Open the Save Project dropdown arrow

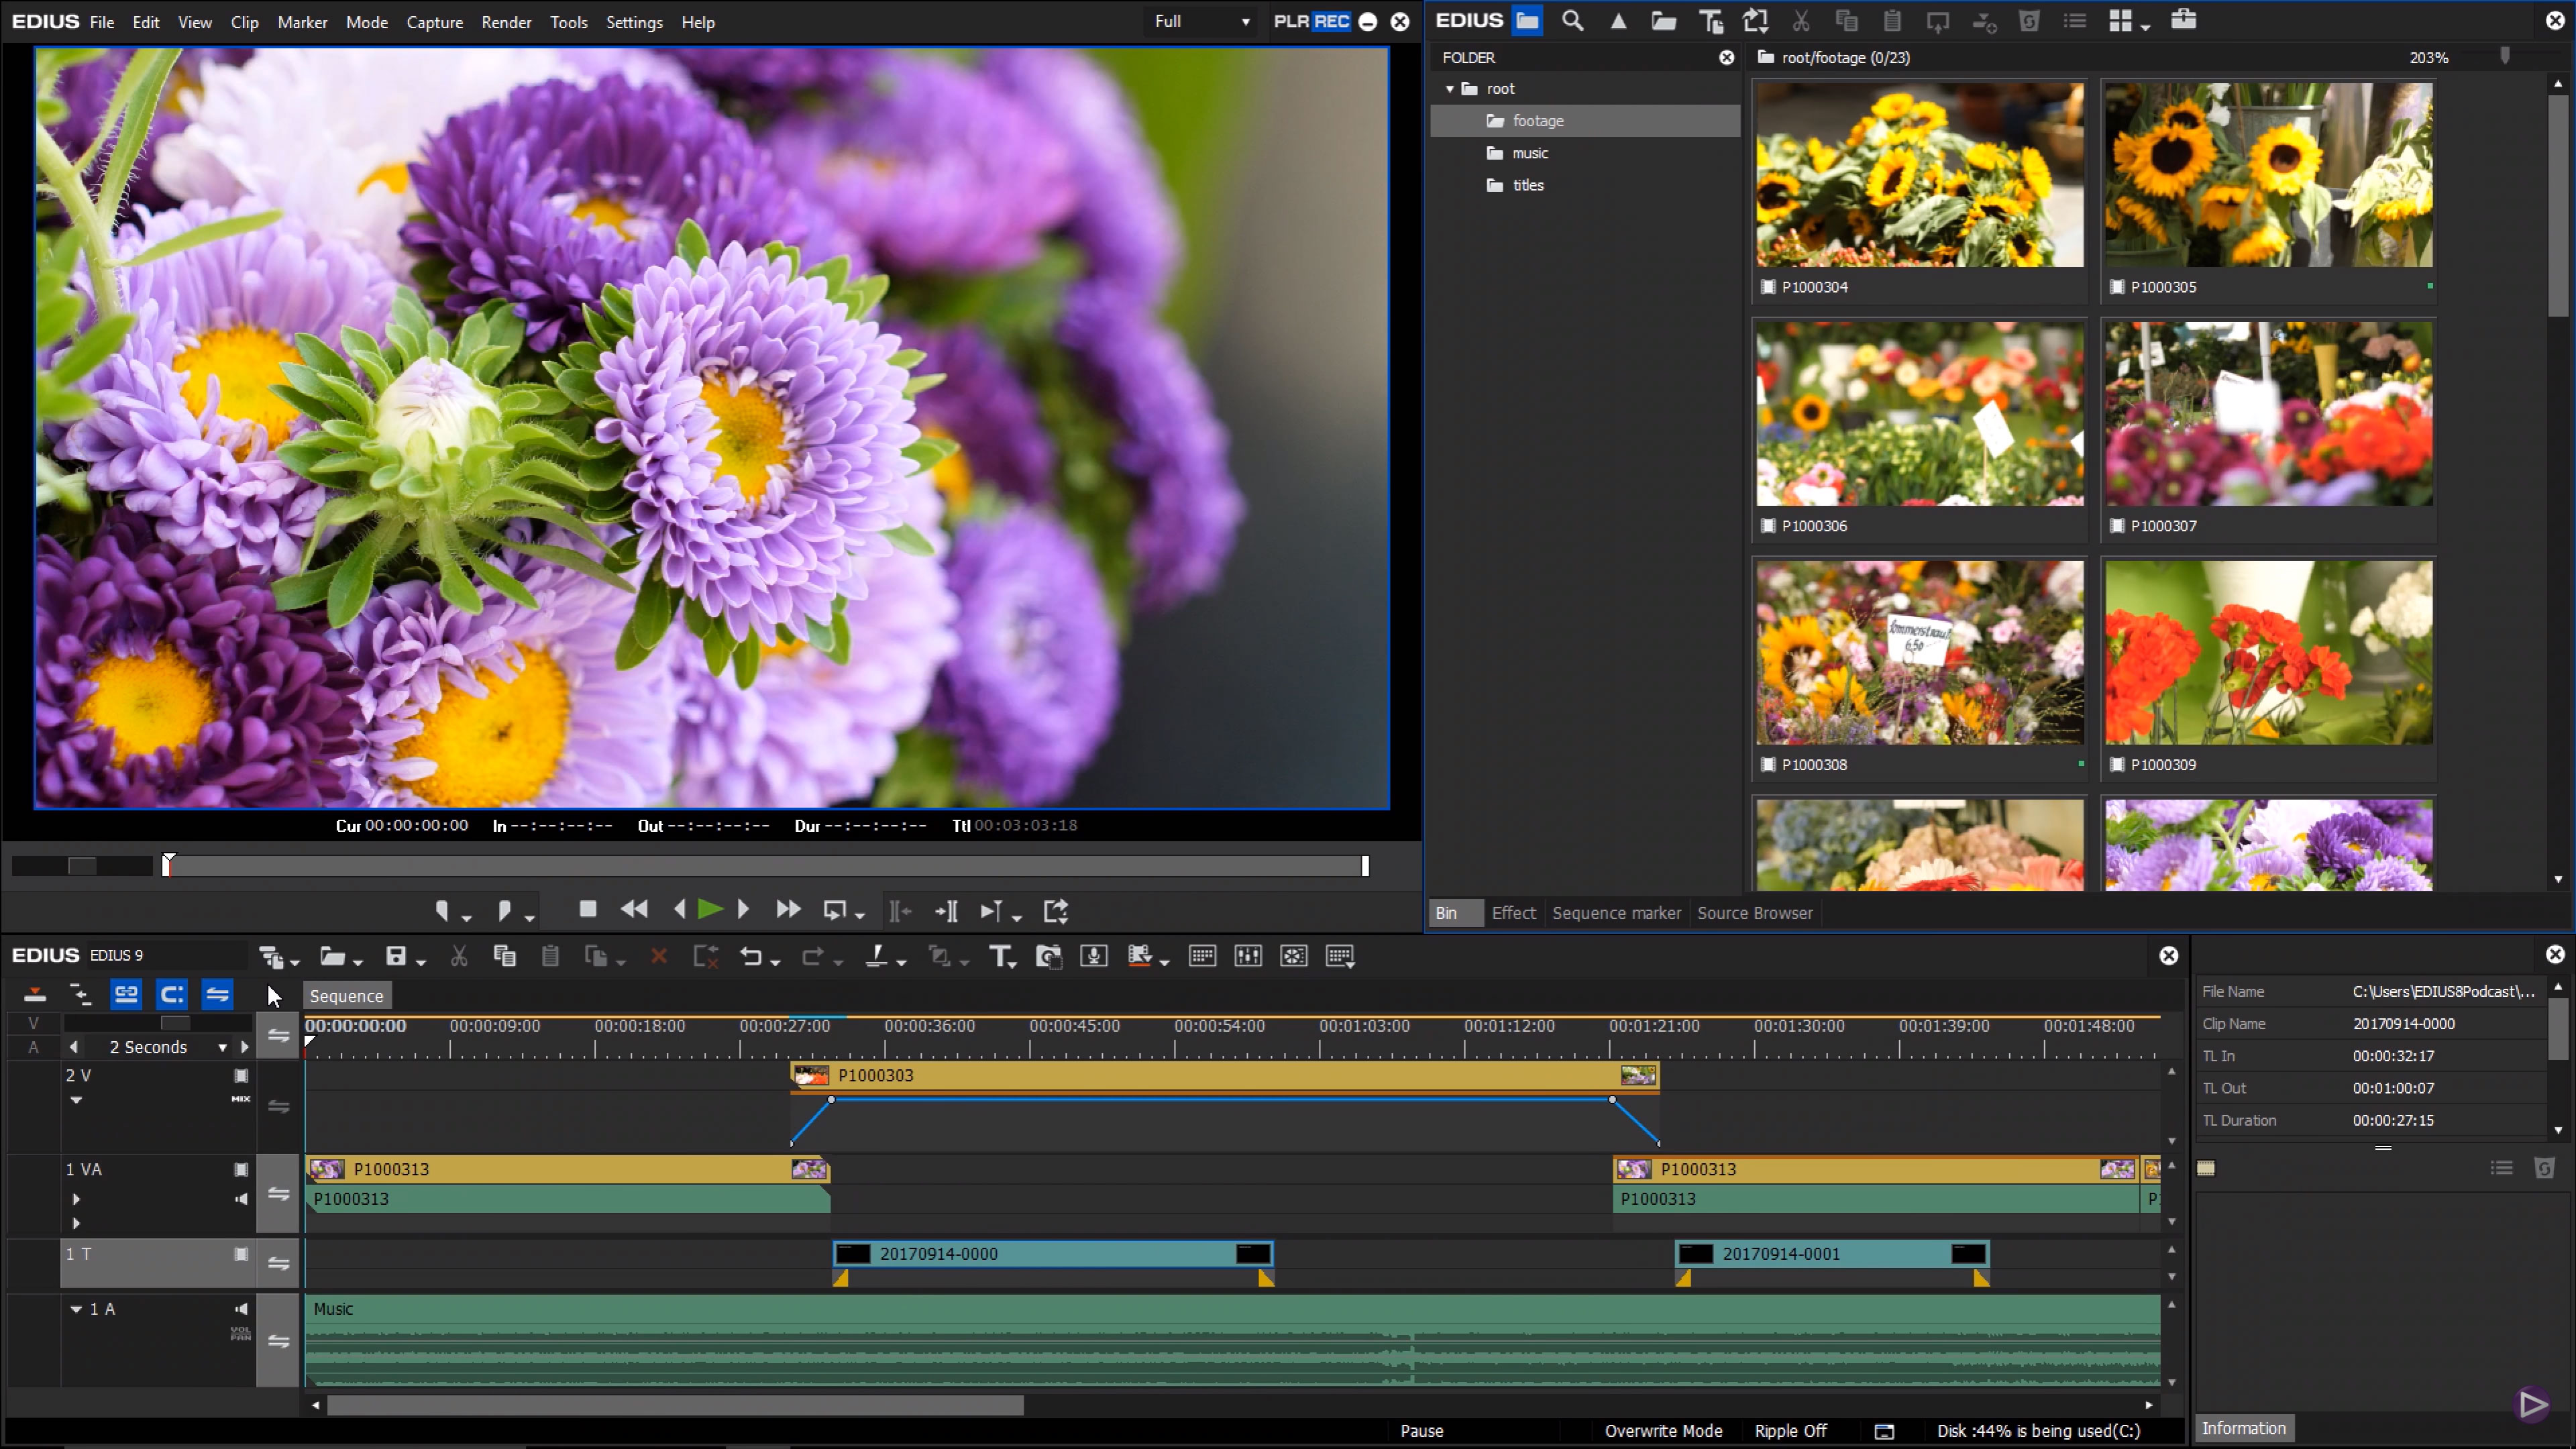click(x=421, y=962)
